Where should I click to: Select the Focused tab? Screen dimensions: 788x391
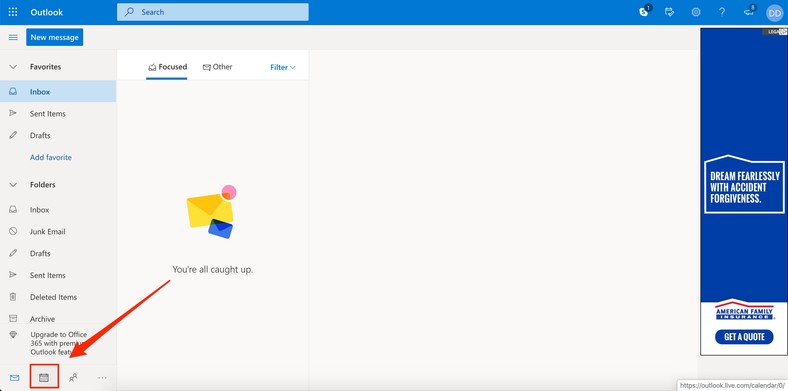167,67
